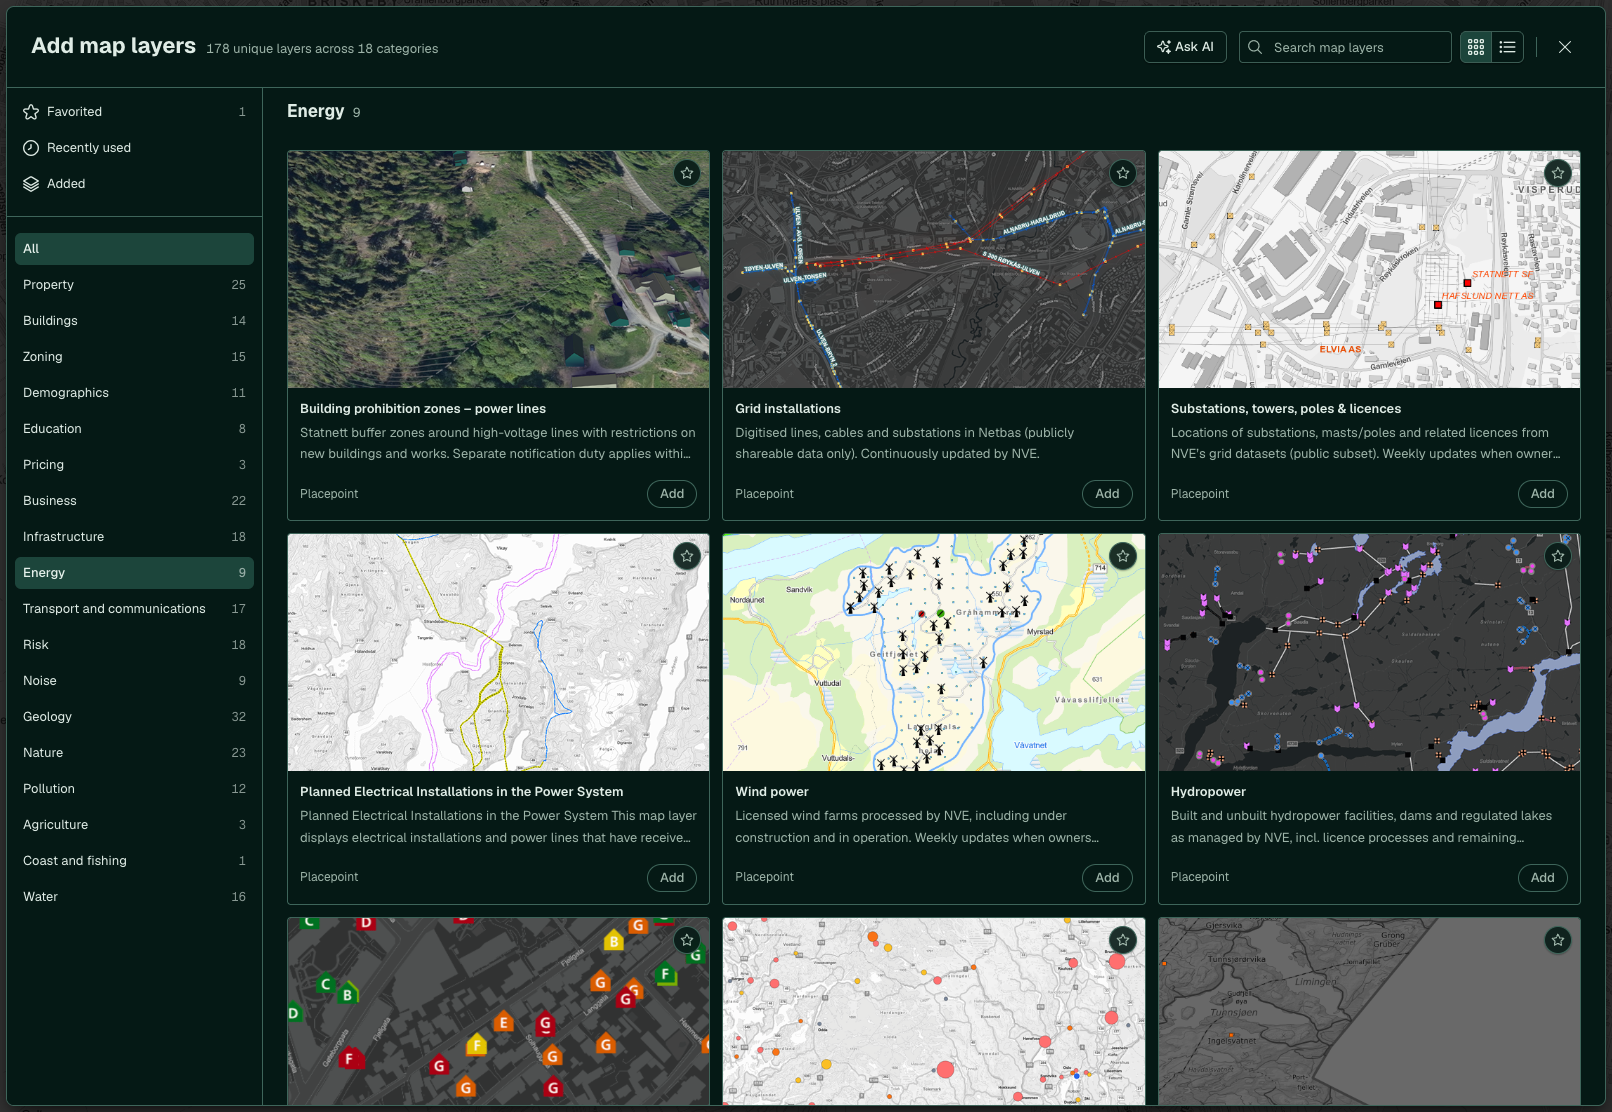Open Favorited layers
This screenshot has width=1612, height=1112.
[x=134, y=112]
